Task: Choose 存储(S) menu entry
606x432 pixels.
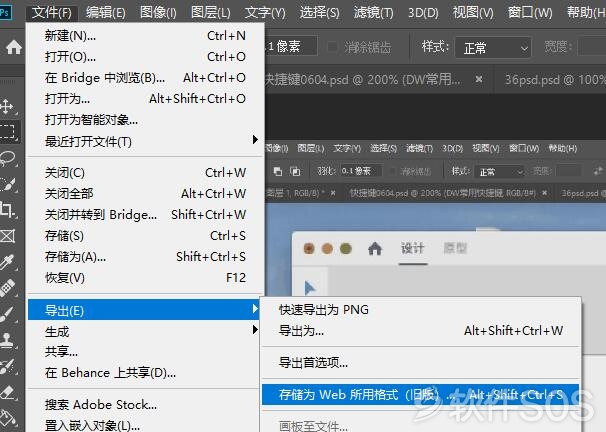Action: [x=145, y=236]
